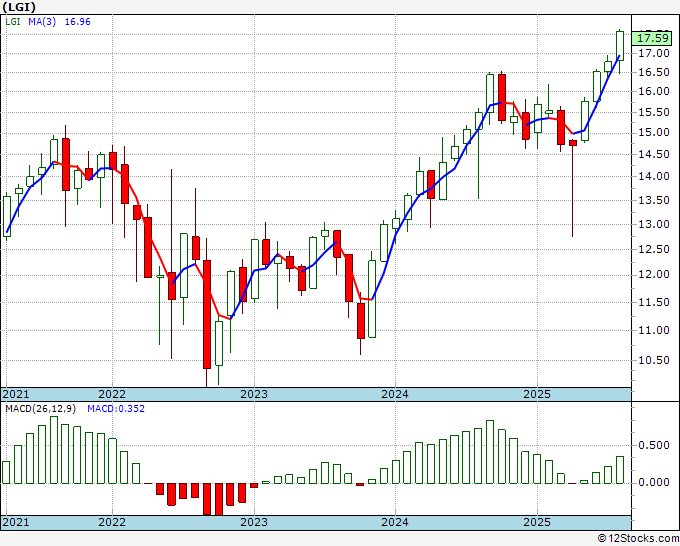680x546 pixels.
Task: Click the 14.00 price axis label
Action: coord(654,177)
